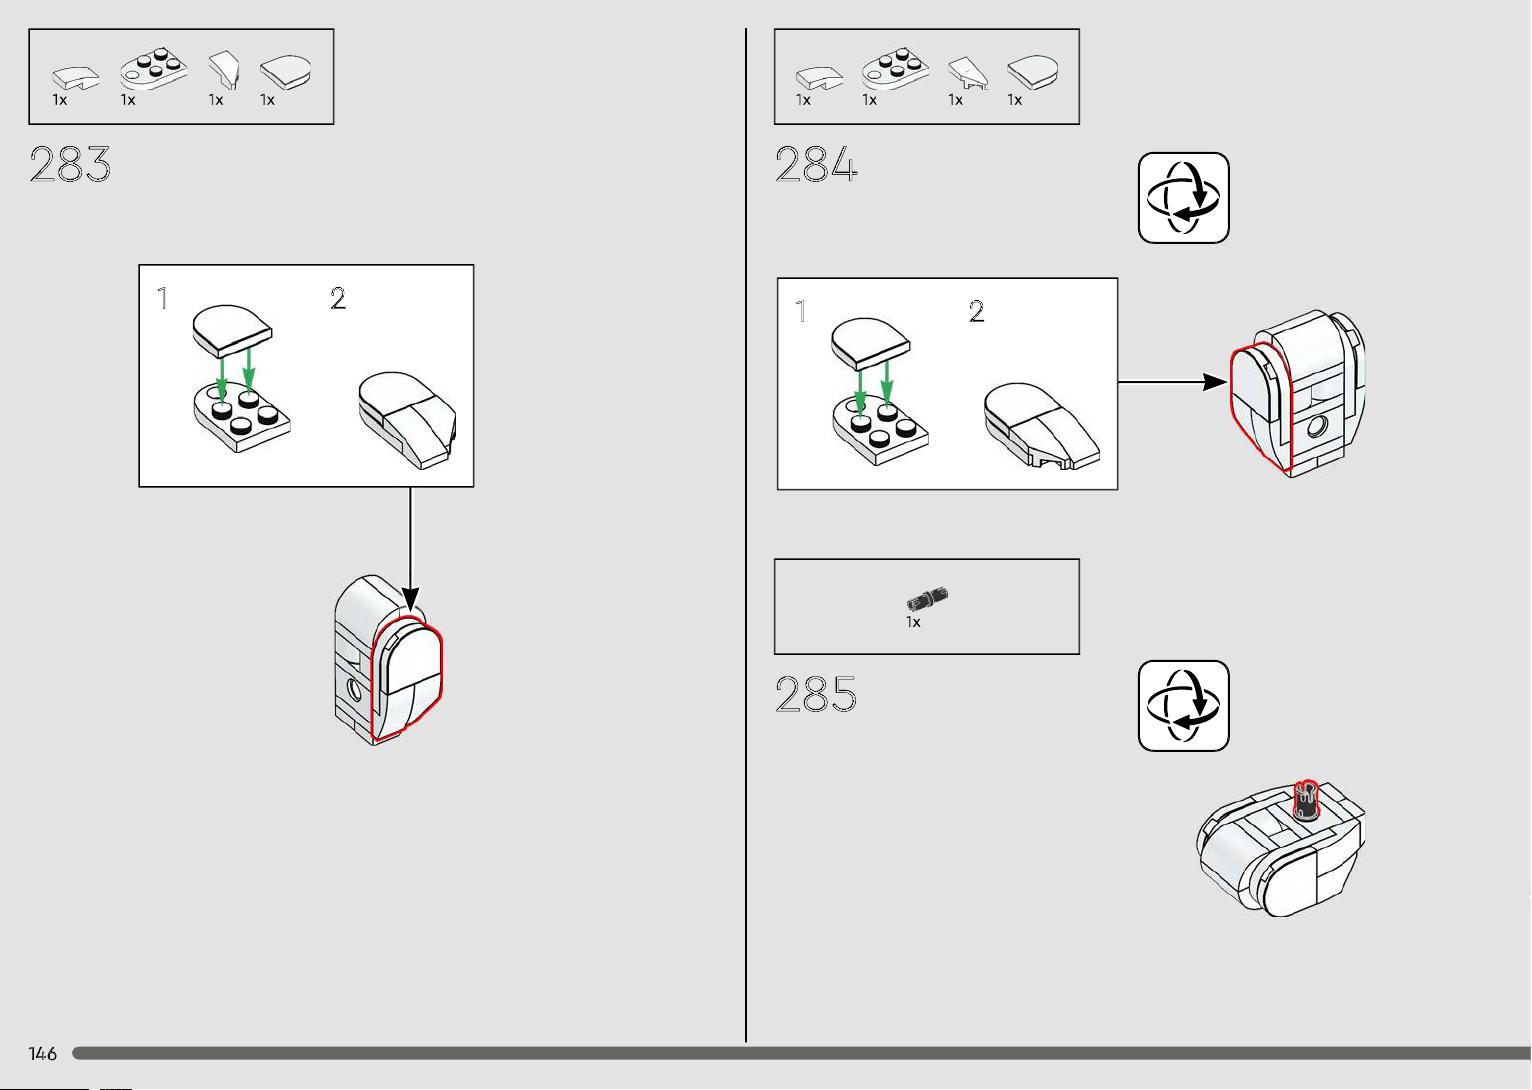Image resolution: width=1532 pixels, height=1090 pixels.
Task: Click the black arrow pointing to the step 284 model
Action: [1173, 382]
